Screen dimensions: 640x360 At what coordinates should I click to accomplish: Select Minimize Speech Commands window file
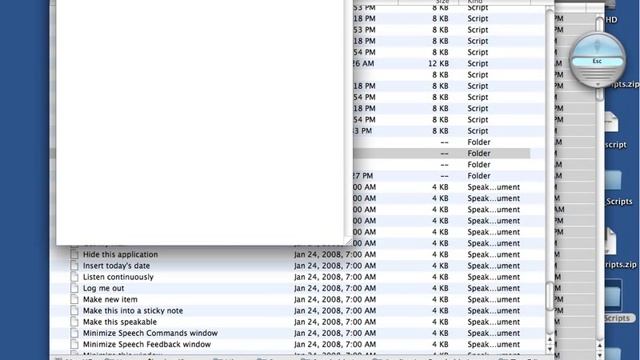click(x=150, y=333)
